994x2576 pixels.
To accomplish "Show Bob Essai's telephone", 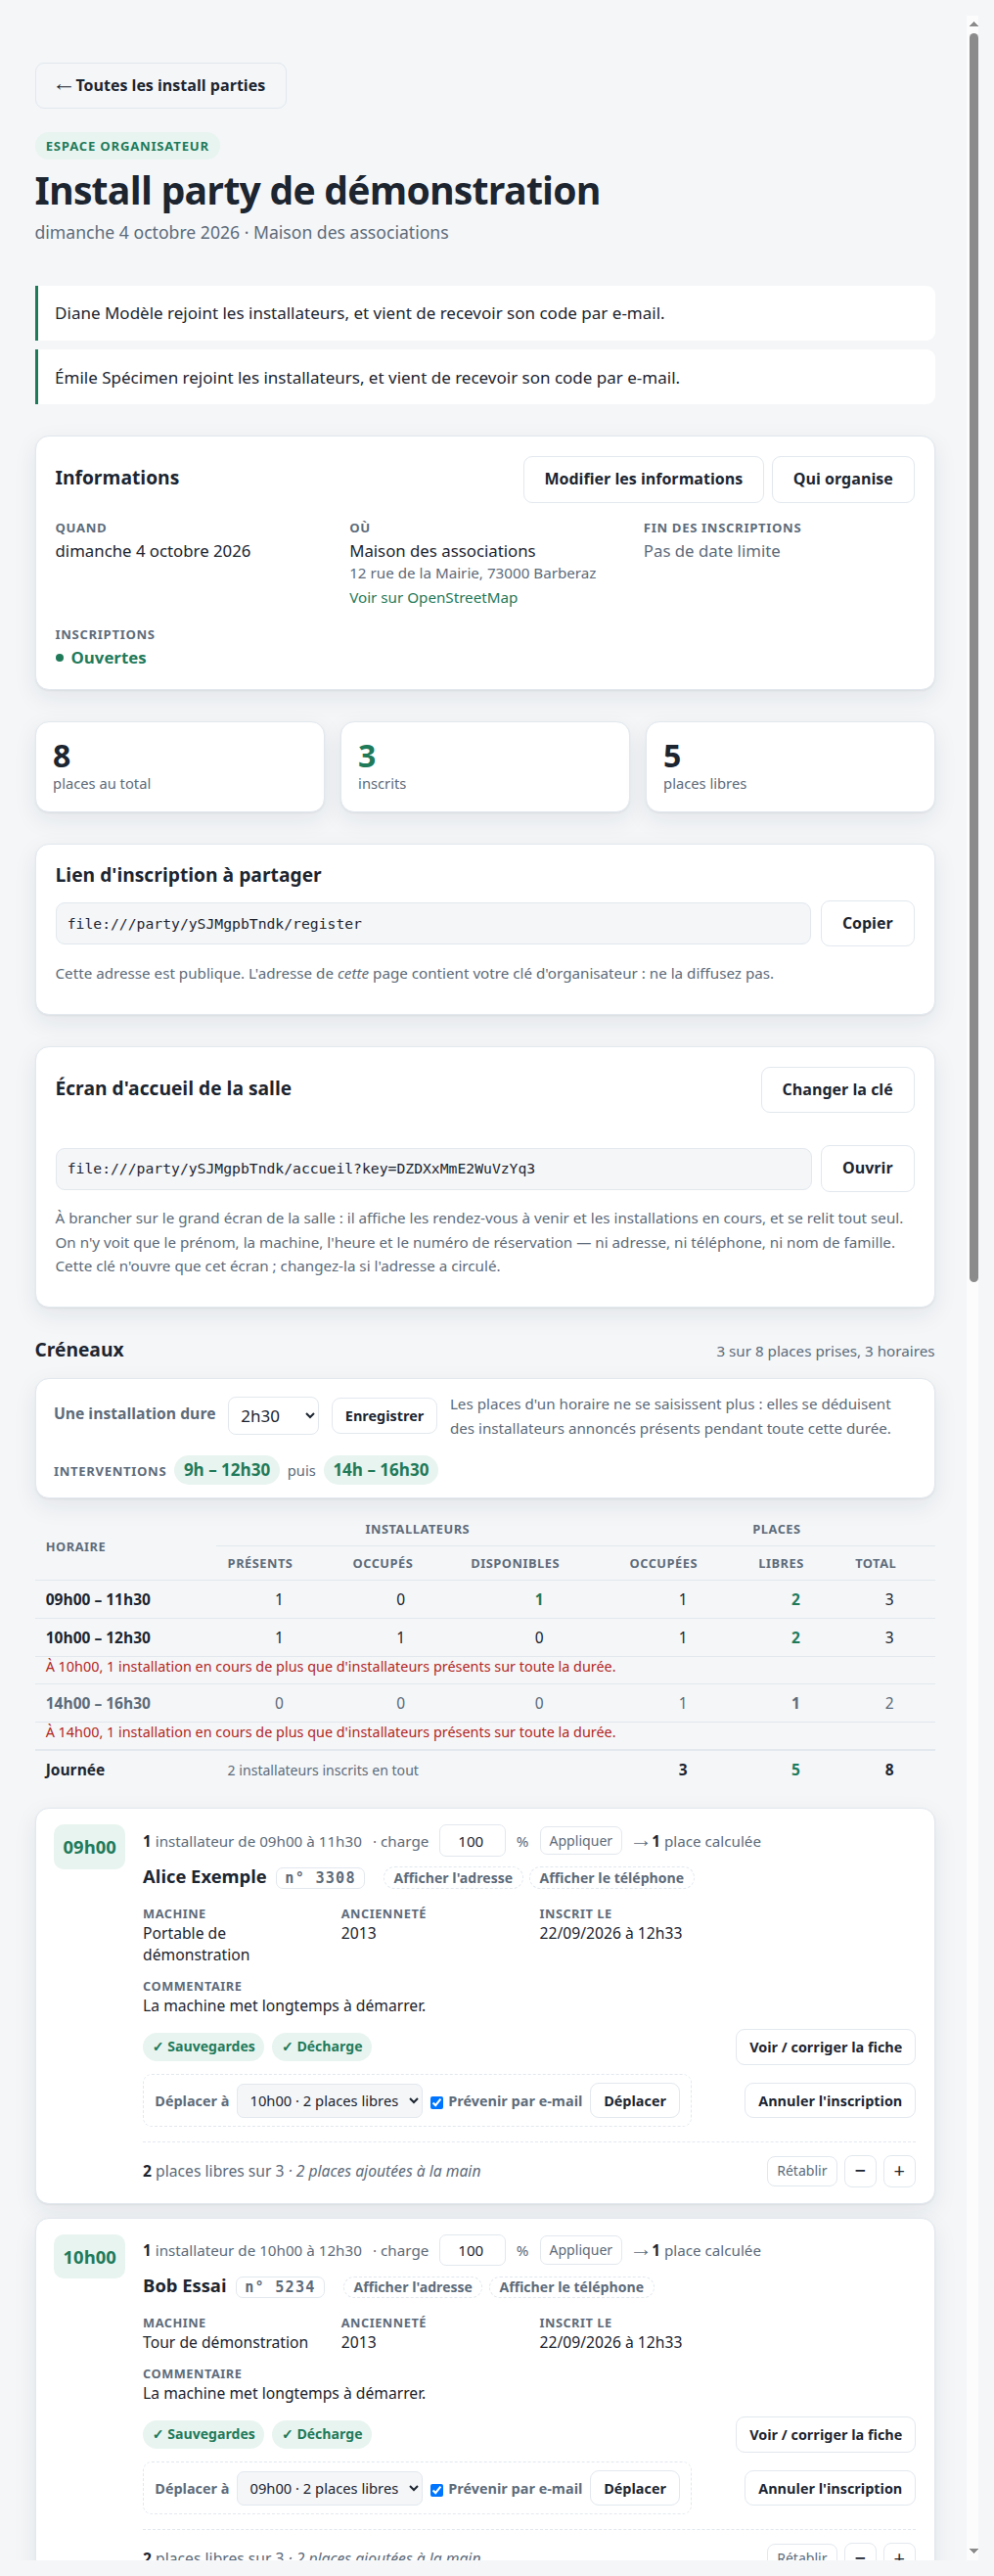I will pyautogui.click(x=571, y=2287).
